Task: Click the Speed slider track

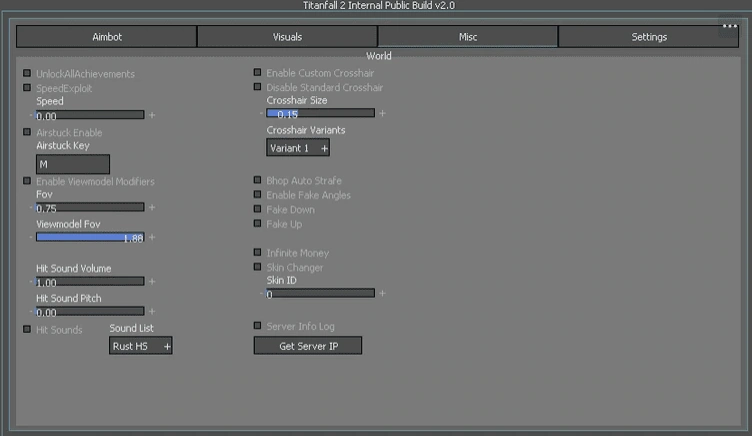Action: (x=90, y=115)
